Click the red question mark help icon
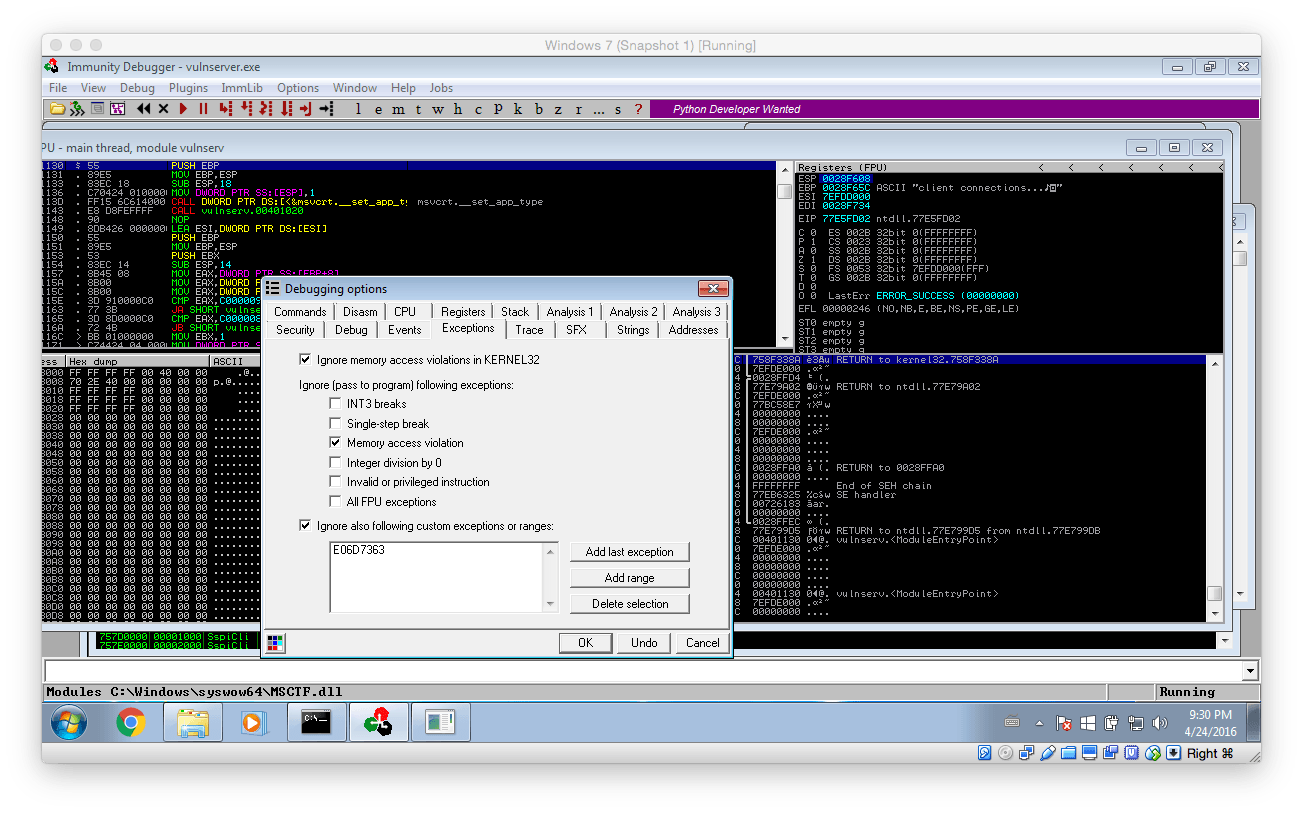 coord(638,109)
